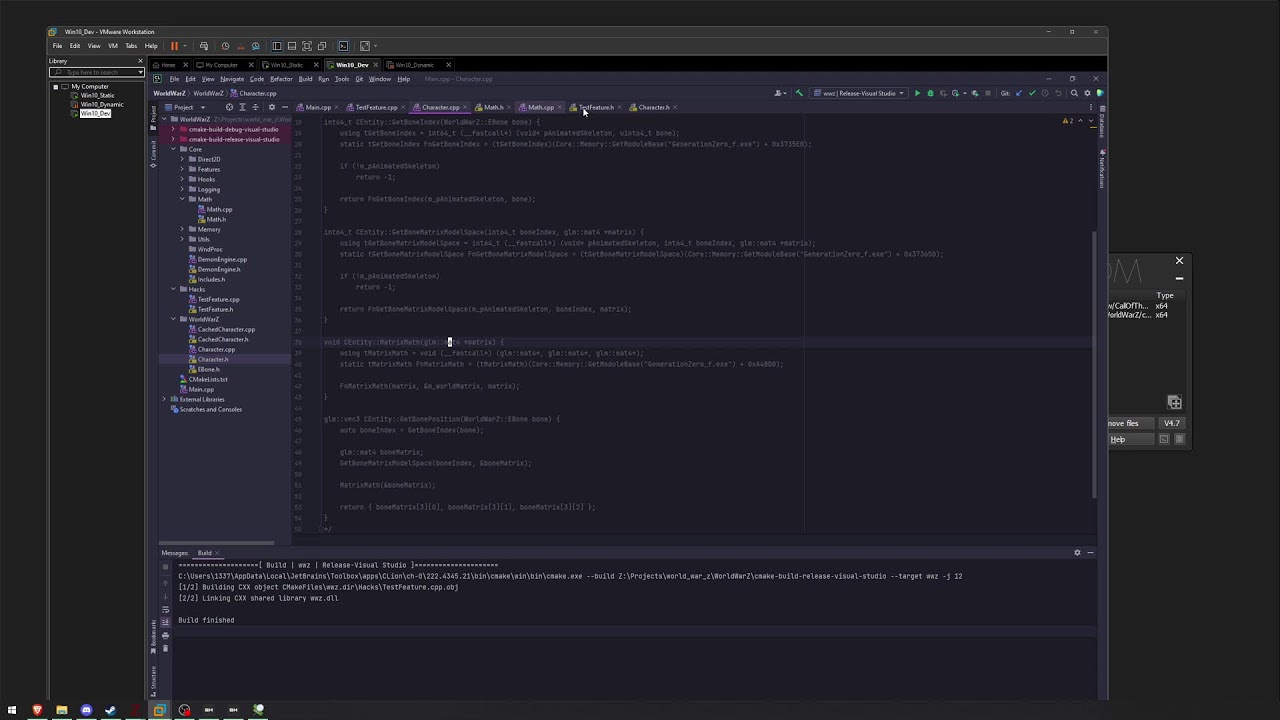Open EBone.h in project tree

pos(208,369)
